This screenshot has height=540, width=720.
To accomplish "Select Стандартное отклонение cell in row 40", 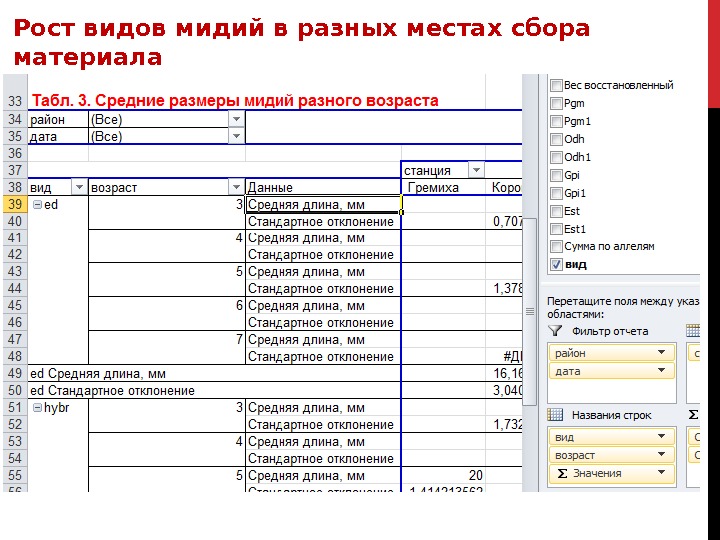I will tap(323, 222).
